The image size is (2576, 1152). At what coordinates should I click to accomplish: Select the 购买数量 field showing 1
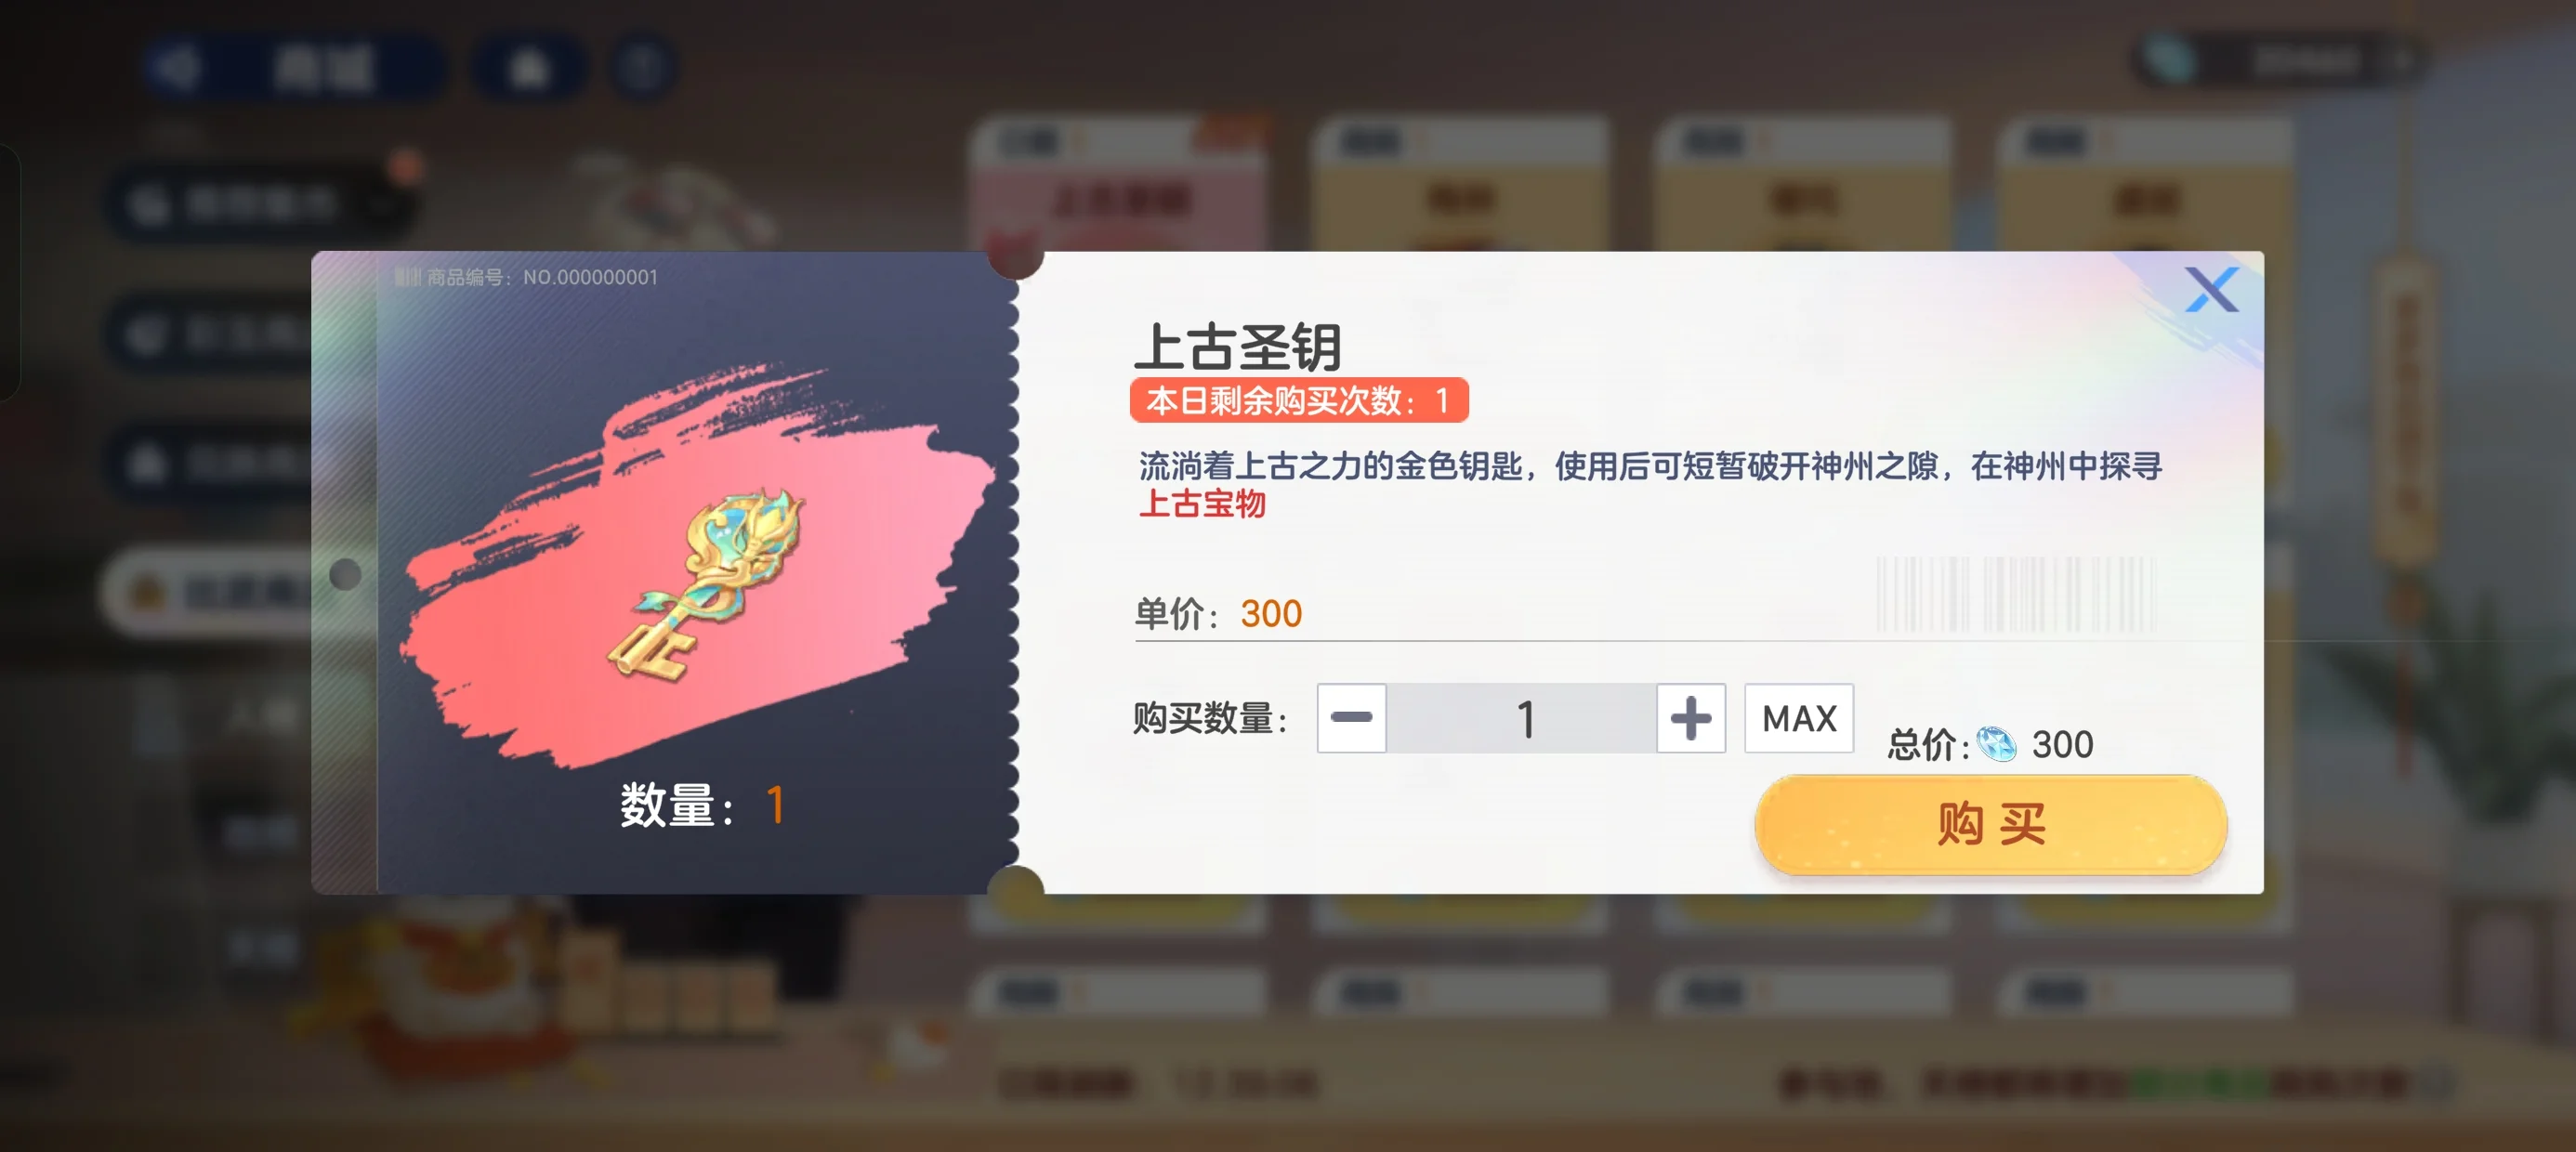point(1521,717)
